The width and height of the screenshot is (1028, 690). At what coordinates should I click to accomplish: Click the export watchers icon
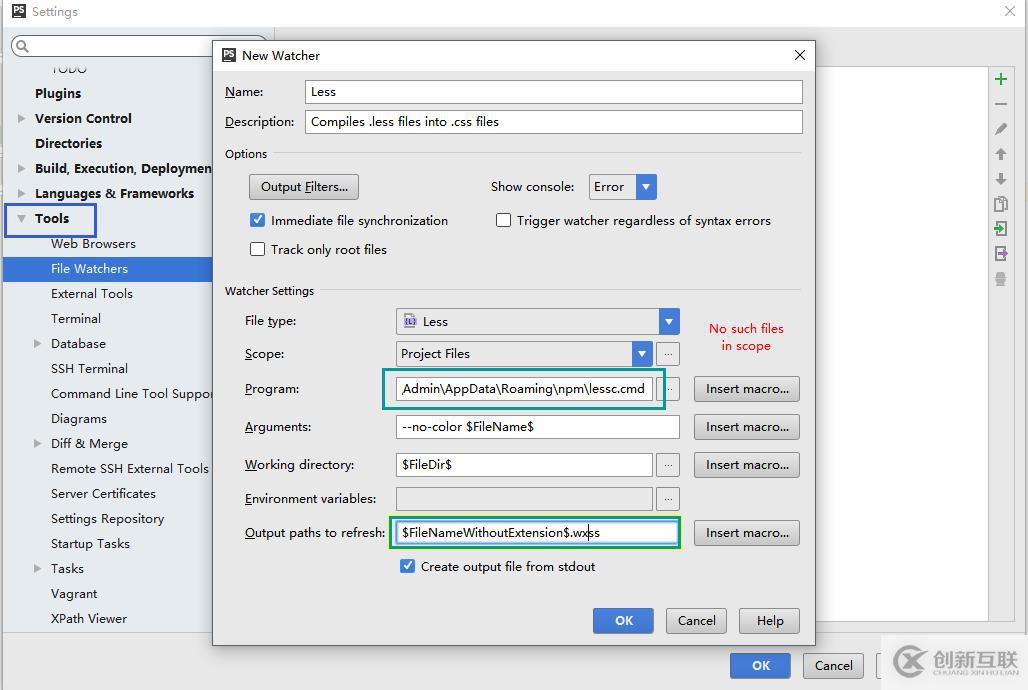(1000, 254)
